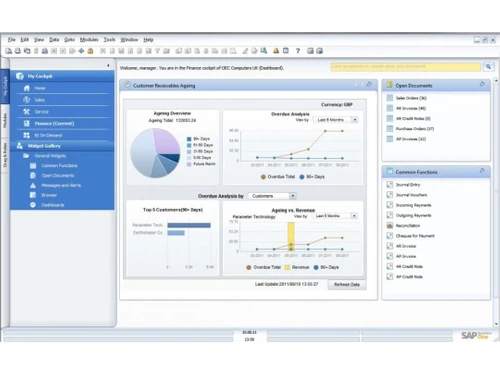Click the pencil Layout Designer toolbar icon

click(x=245, y=51)
